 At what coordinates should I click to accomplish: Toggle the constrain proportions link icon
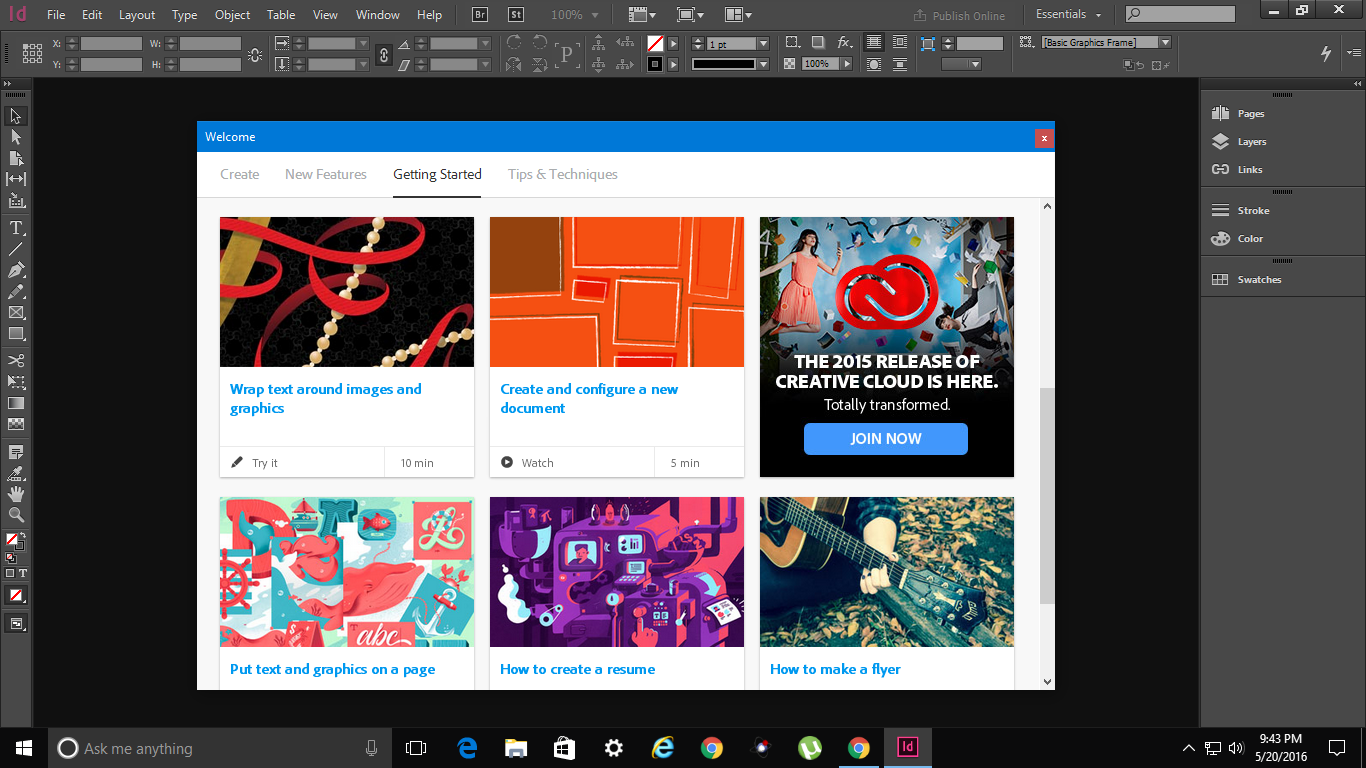384,56
